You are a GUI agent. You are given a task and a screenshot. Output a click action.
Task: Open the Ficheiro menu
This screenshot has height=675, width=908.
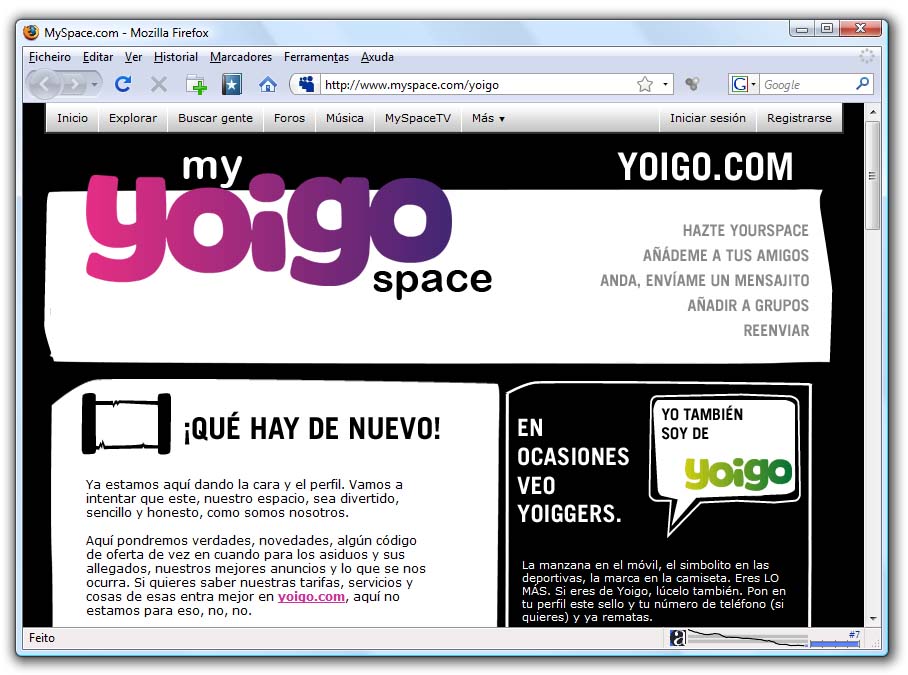(x=50, y=57)
